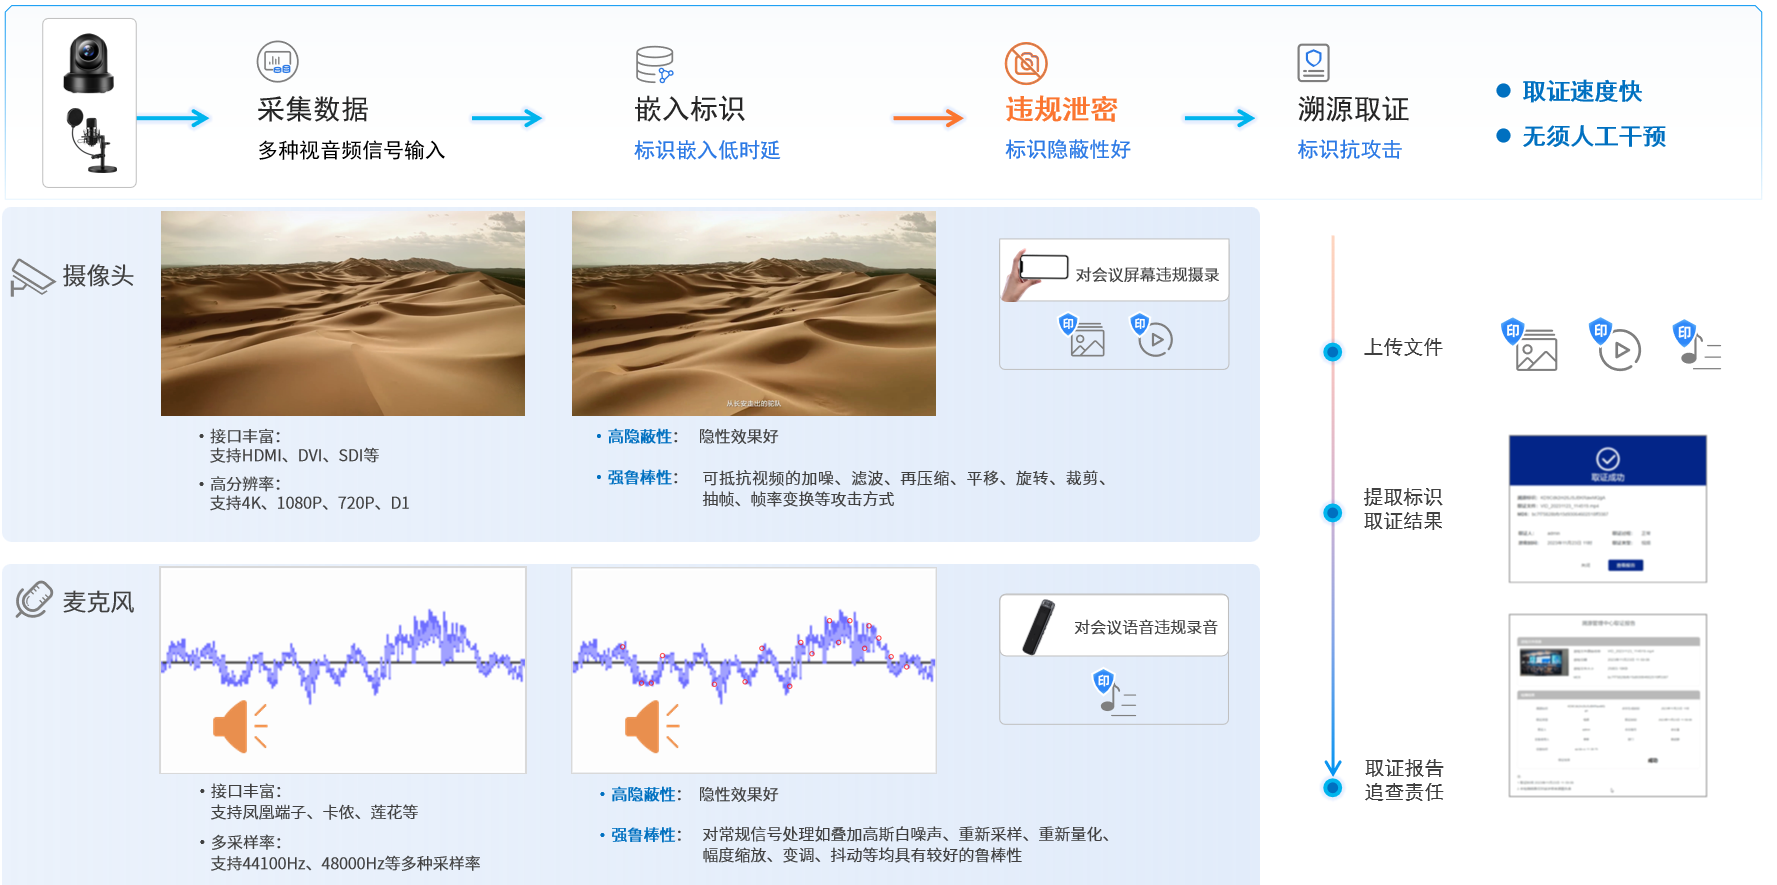Open the original audio waveform chart
Image resolution: width=1777 pixels, height=885 pixels.
[x=343, y=670]
